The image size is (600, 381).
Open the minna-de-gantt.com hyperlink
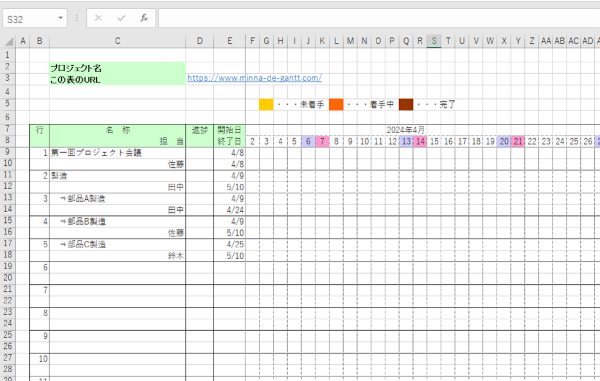coord(254,78)
